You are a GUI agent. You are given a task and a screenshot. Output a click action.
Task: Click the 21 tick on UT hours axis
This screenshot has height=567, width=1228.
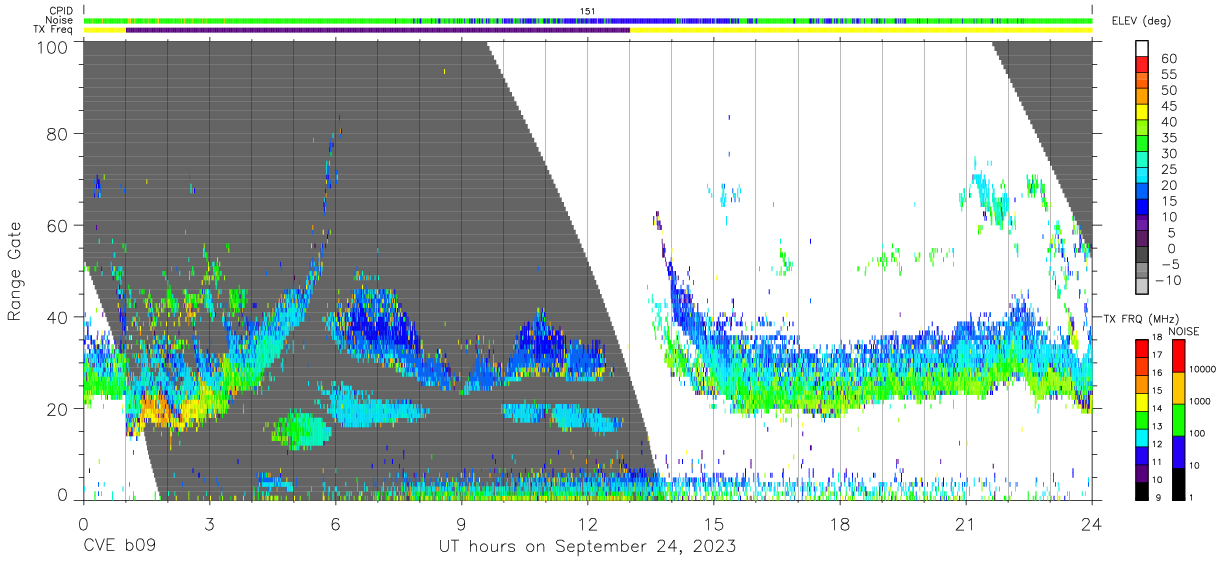(x=966, y=523)
